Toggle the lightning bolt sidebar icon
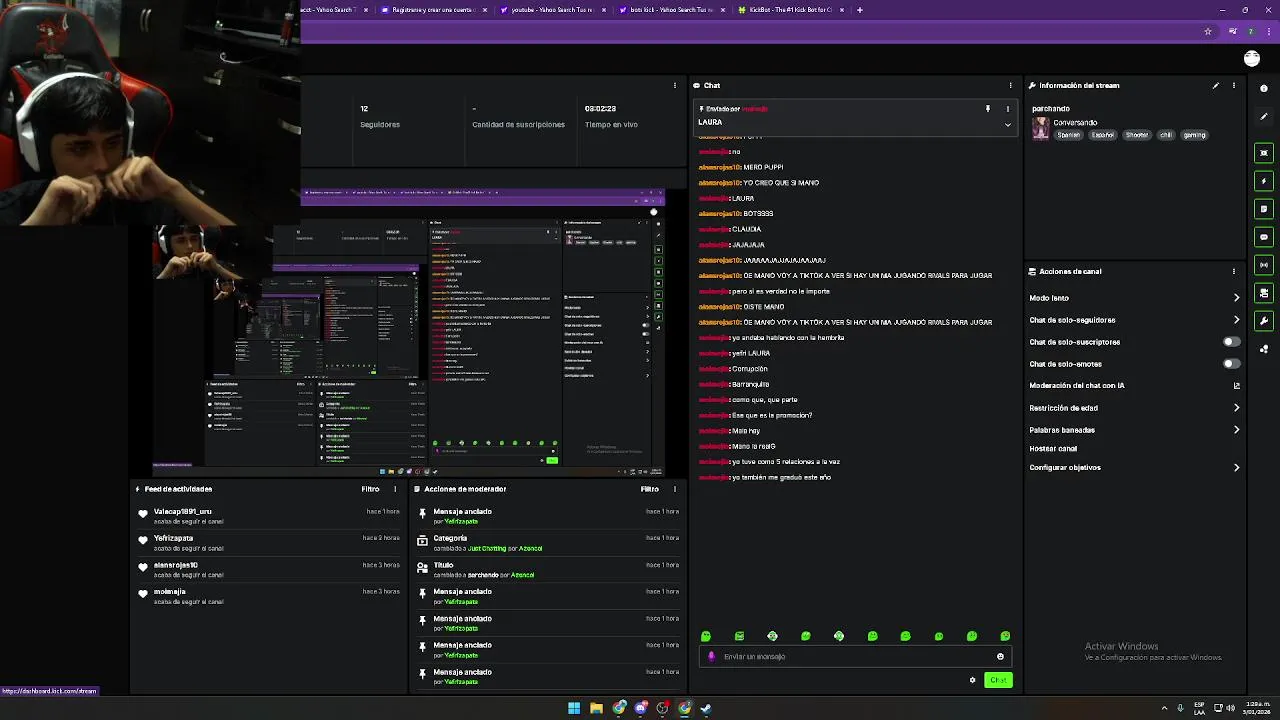1280x720 pixels. click(1264, 181)
